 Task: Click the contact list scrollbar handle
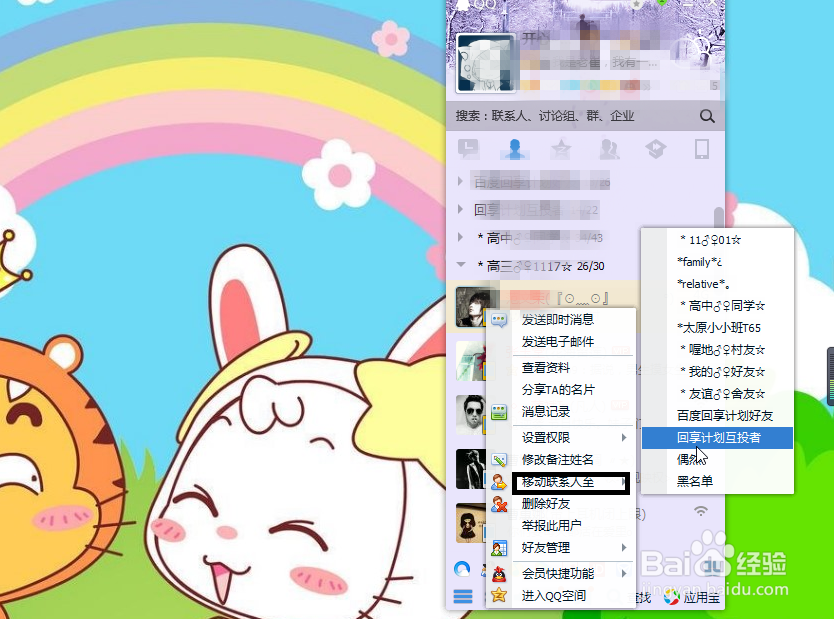(x=719, y=217)
